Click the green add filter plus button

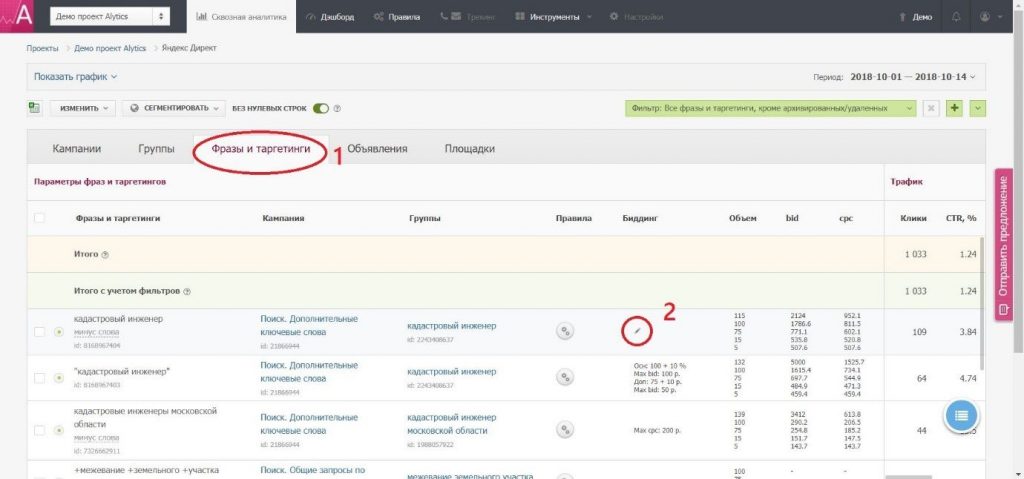[x=955, y=108]
